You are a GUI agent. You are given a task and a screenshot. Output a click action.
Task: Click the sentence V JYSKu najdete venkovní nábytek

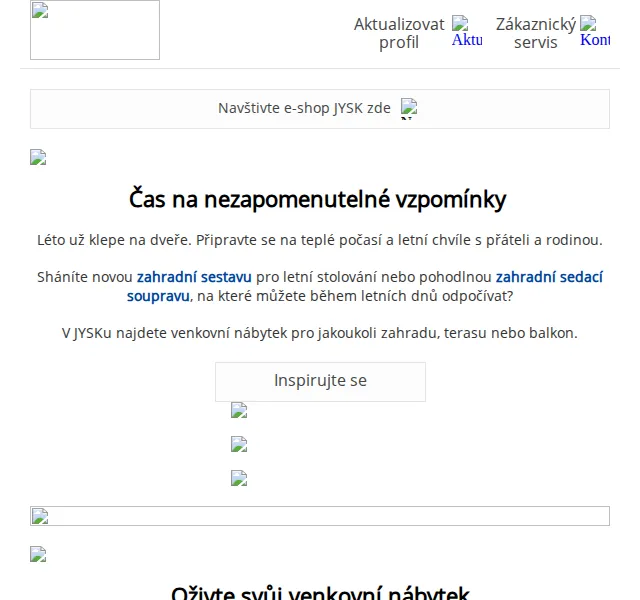click(x=320, y=333)
